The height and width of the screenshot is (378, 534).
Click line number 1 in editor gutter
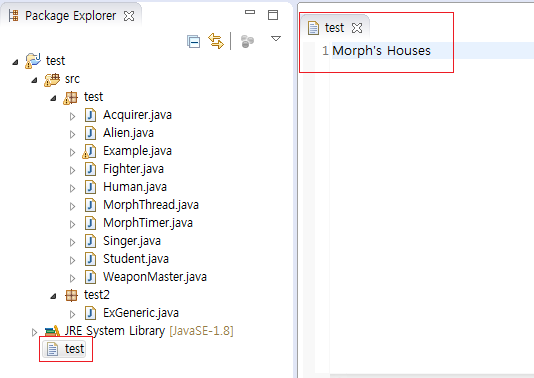(x=325, y=51)
